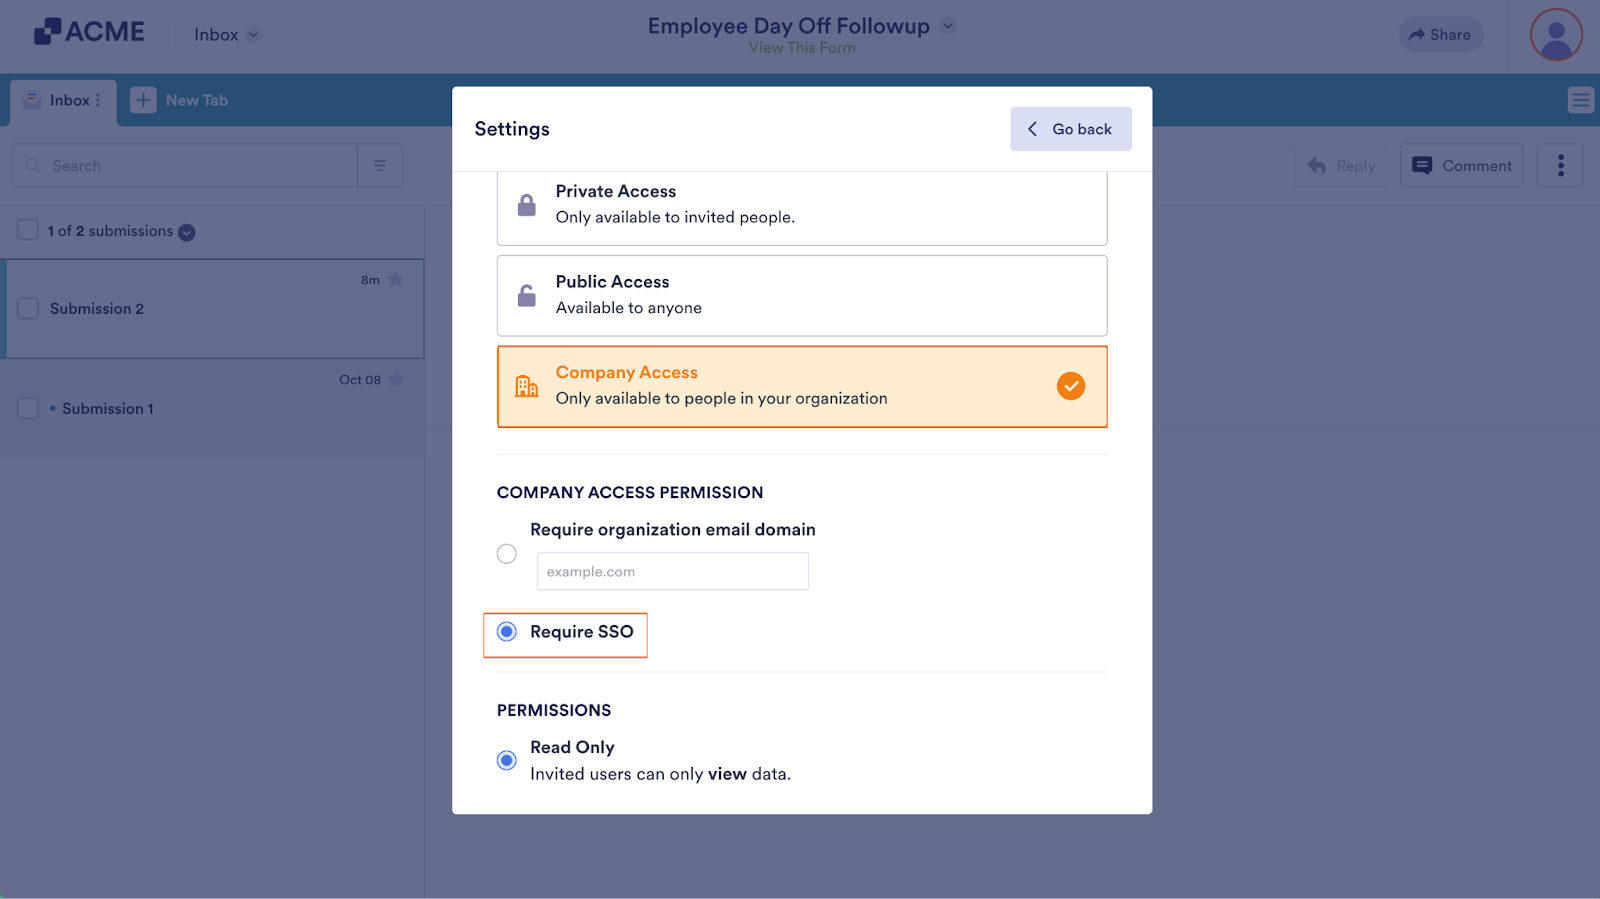Star Submission 1

(x=396, y=380)
